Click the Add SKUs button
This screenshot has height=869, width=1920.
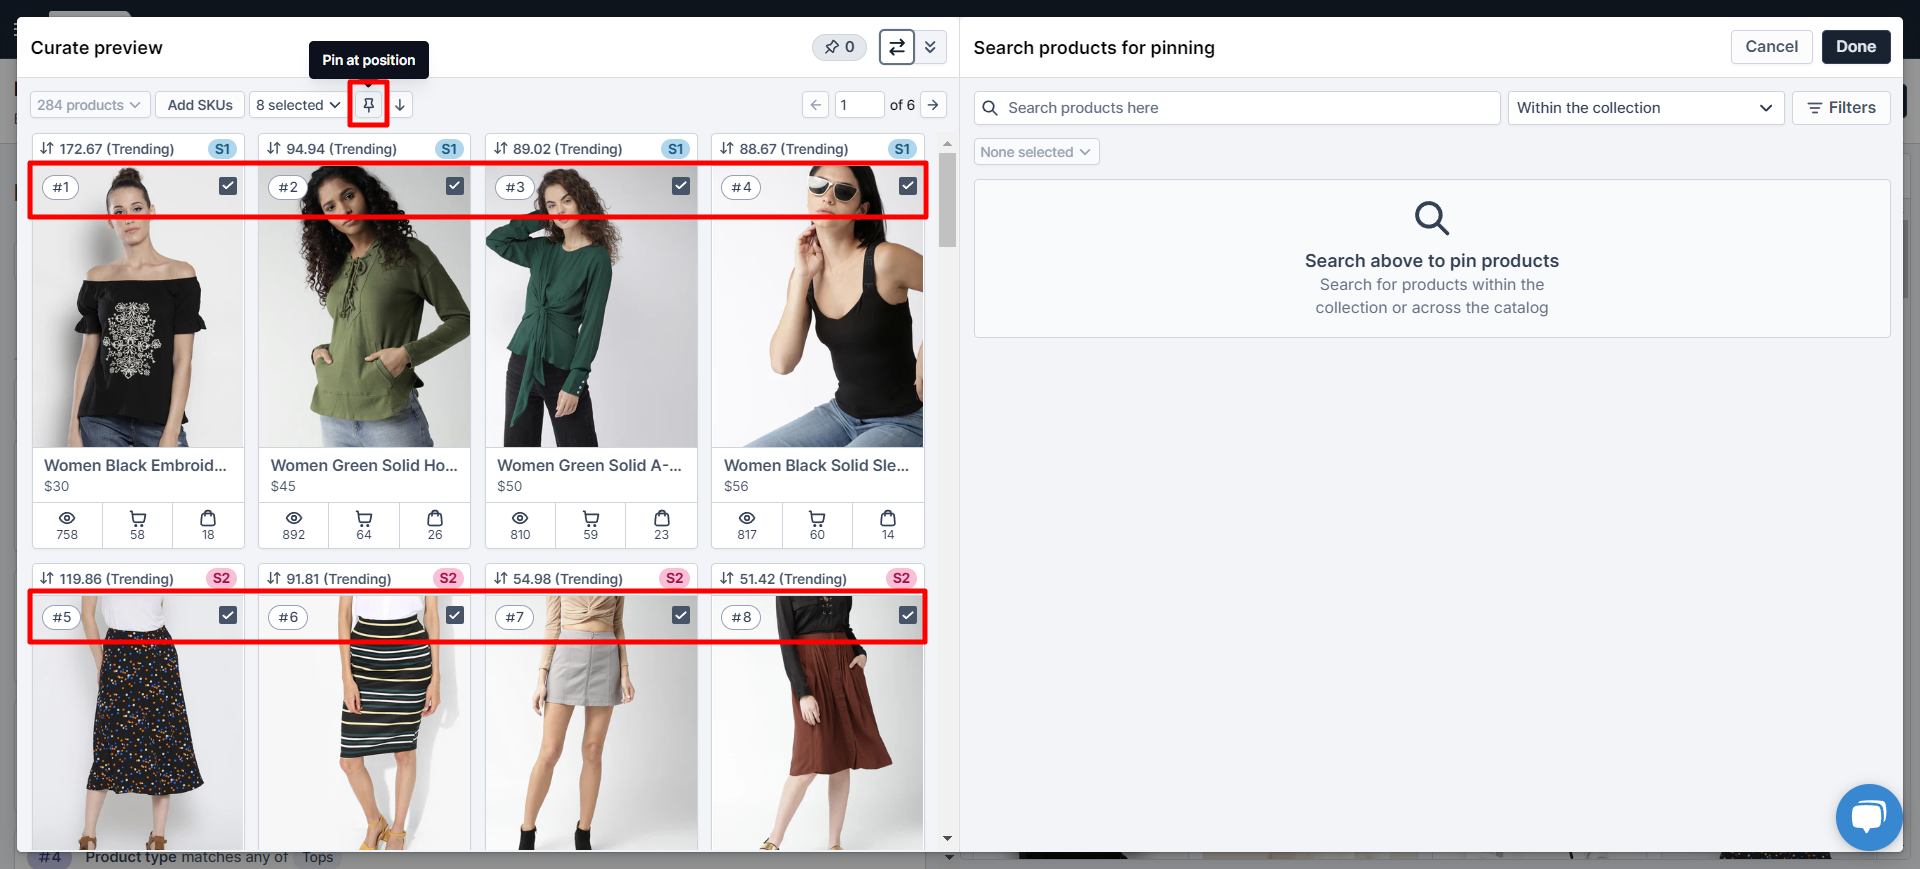point(200,105)
